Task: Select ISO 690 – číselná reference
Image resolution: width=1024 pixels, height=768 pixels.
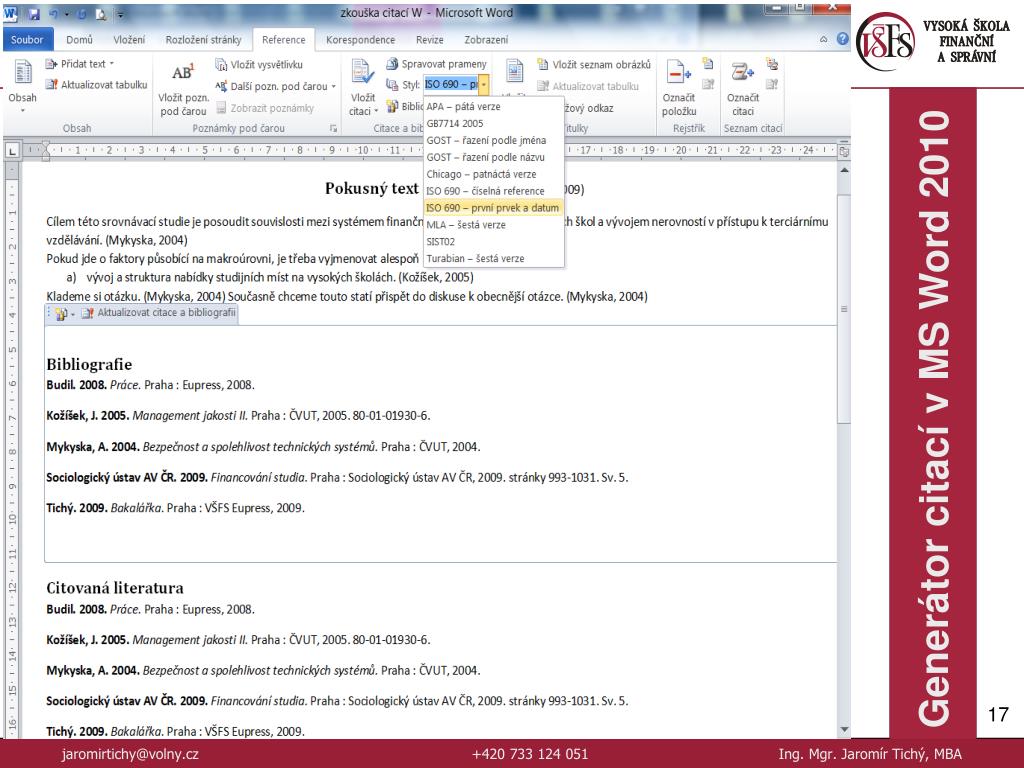Action: point(494,191)
